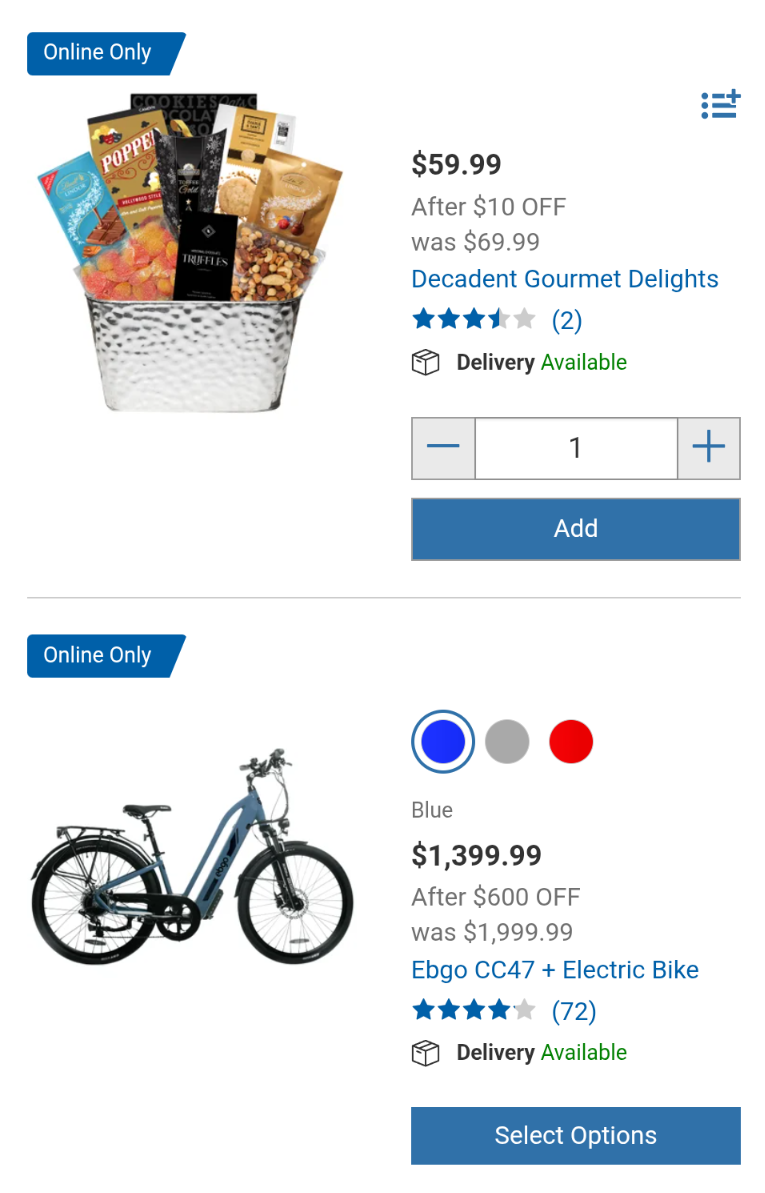This screenshot has height=1193, width=765.
Task: Open the gift basket product image
Action: pos(192,250)
